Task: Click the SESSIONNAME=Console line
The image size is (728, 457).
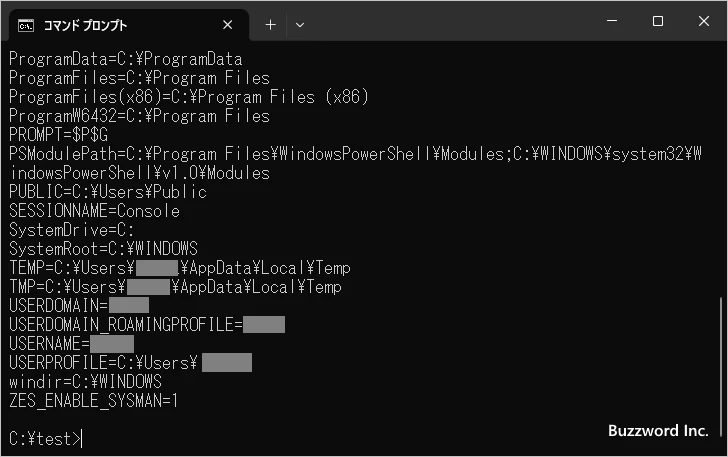Action: coord(94,211)
